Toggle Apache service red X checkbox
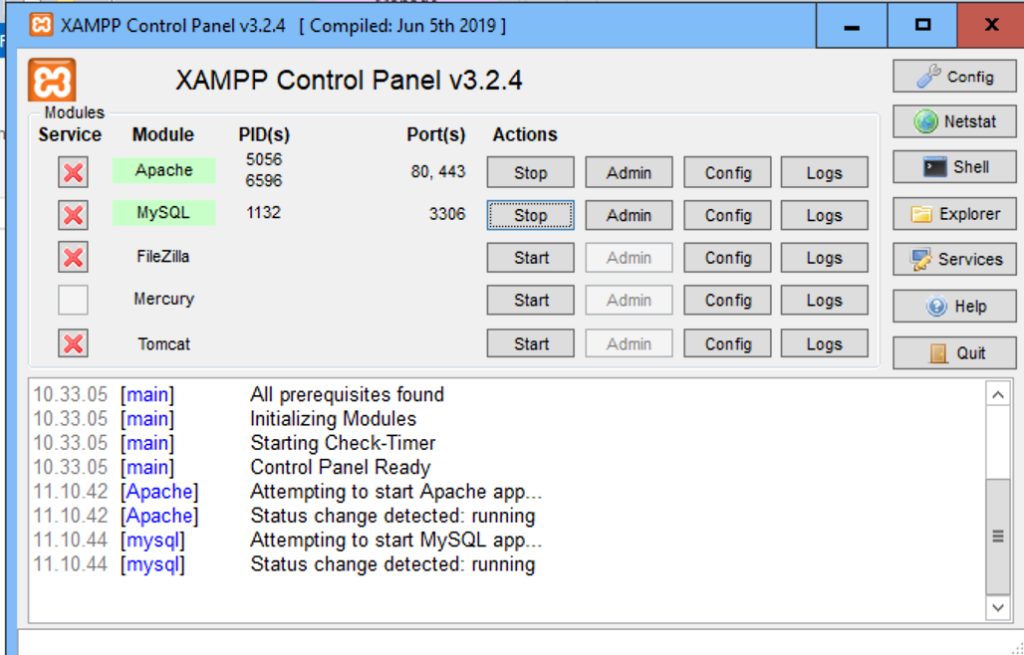This screenshot has height=655, width=1024. click(x=73, y=172)
